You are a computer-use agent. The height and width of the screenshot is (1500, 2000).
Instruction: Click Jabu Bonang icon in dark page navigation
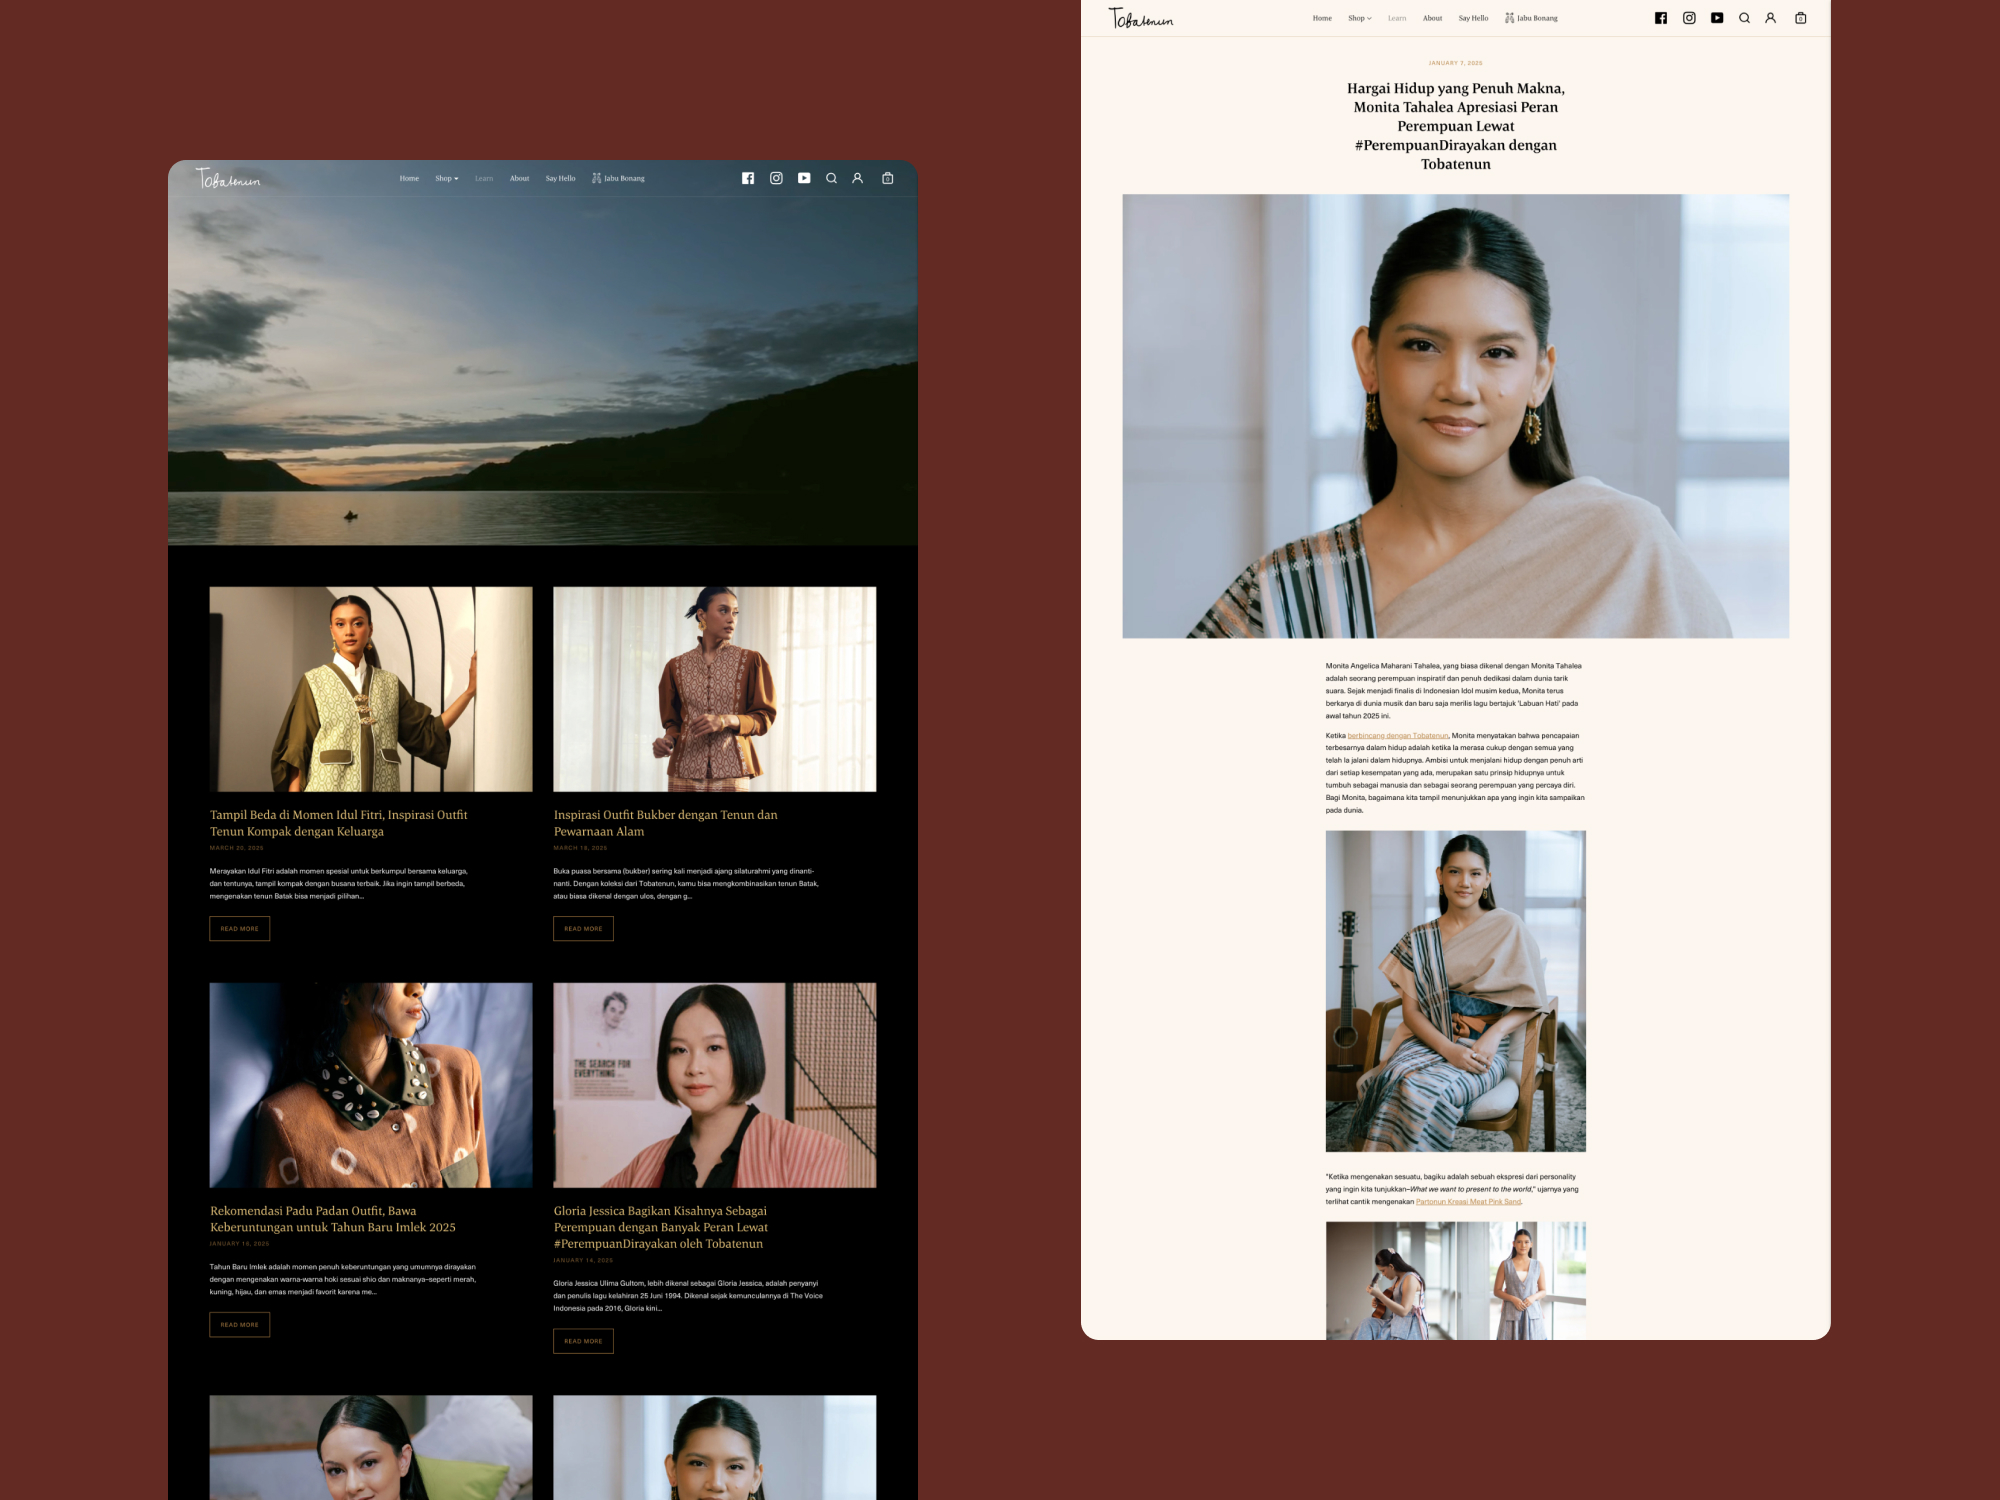click(x=597, y=178)
